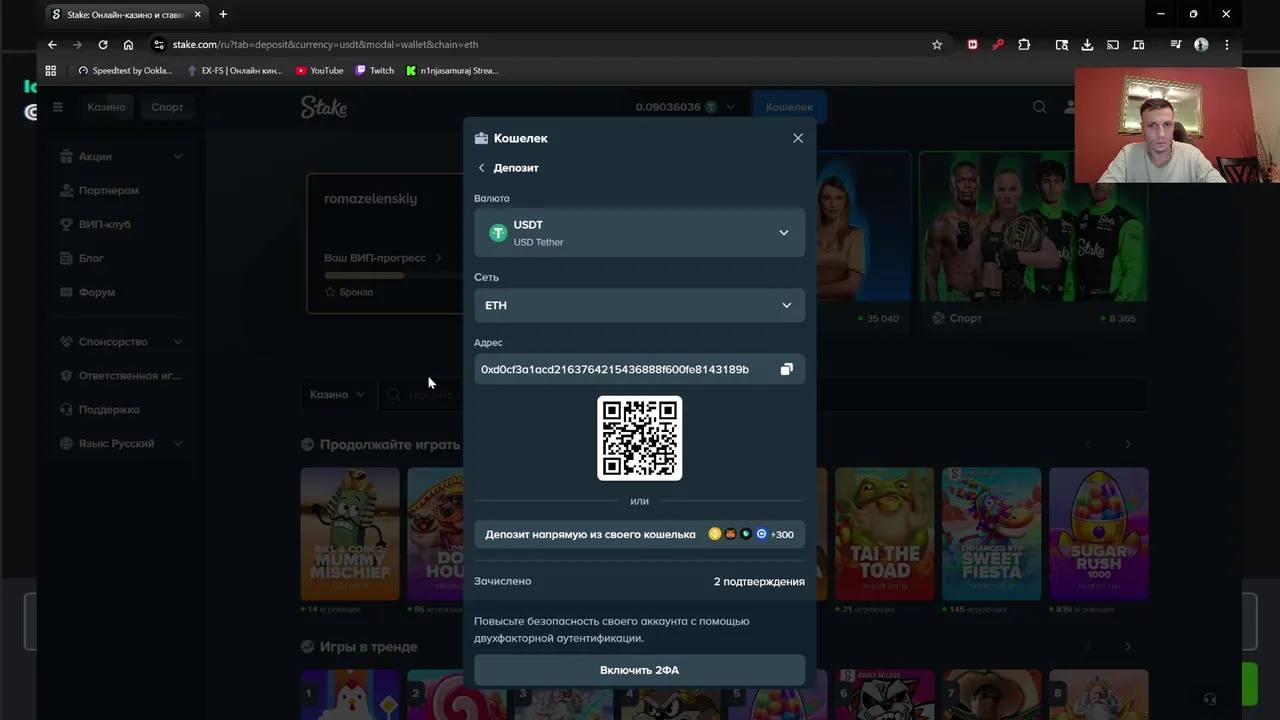Open the USDT currency dropdown
Viewport: 1280px width, 720px height.
tap(639, 233)
